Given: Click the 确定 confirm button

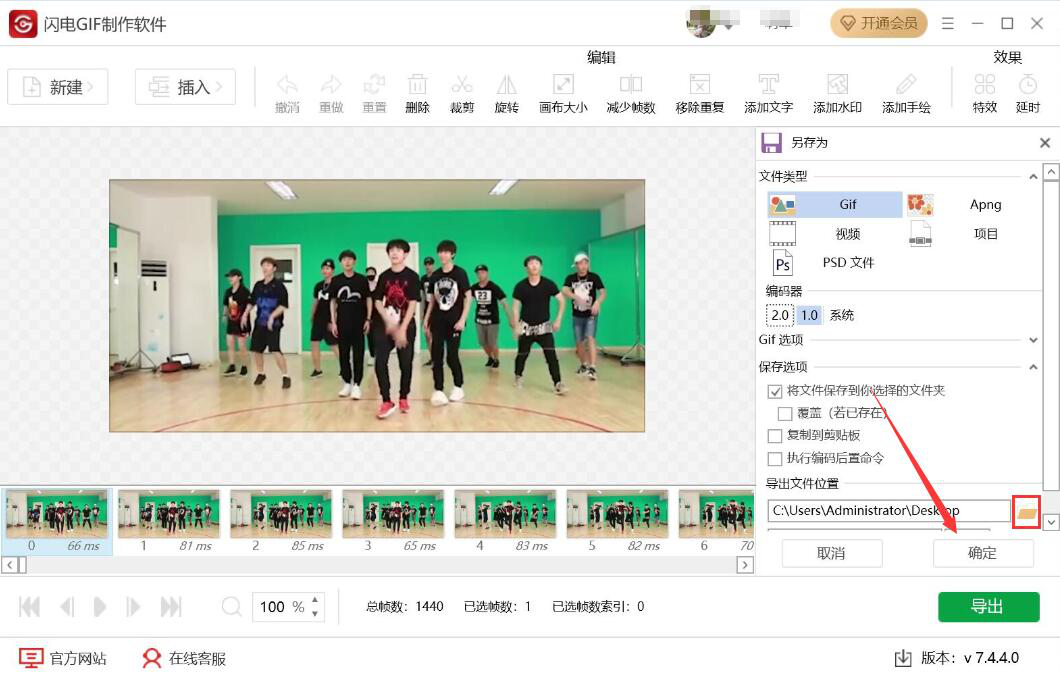Looking at the screenshot, I should pyautogui.click(x=982, y=553).
